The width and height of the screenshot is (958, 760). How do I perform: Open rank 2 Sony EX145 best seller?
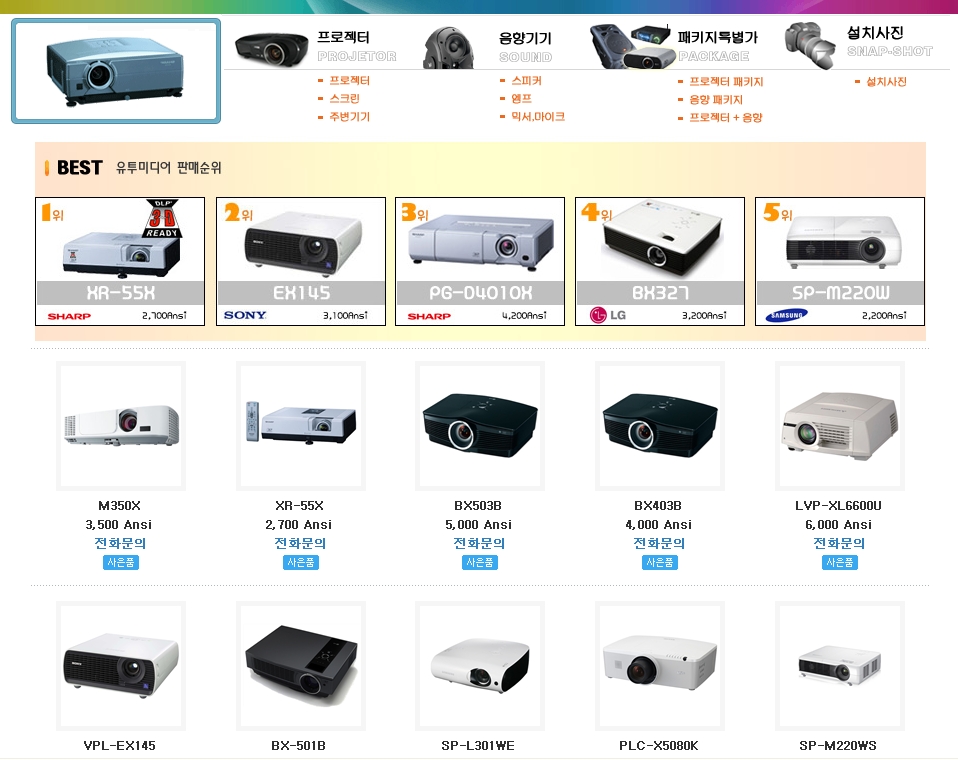click(x=301, y=261)
